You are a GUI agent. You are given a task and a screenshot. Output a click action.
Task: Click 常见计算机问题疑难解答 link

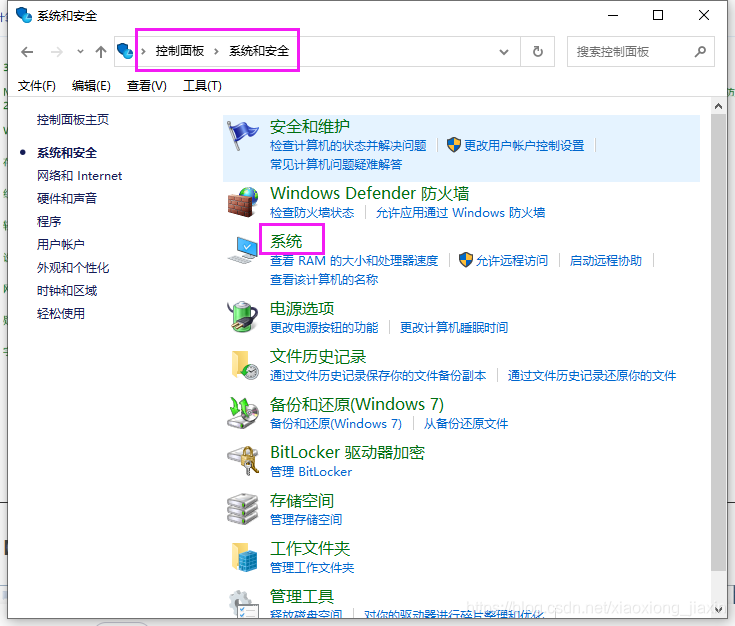[336, 165]
